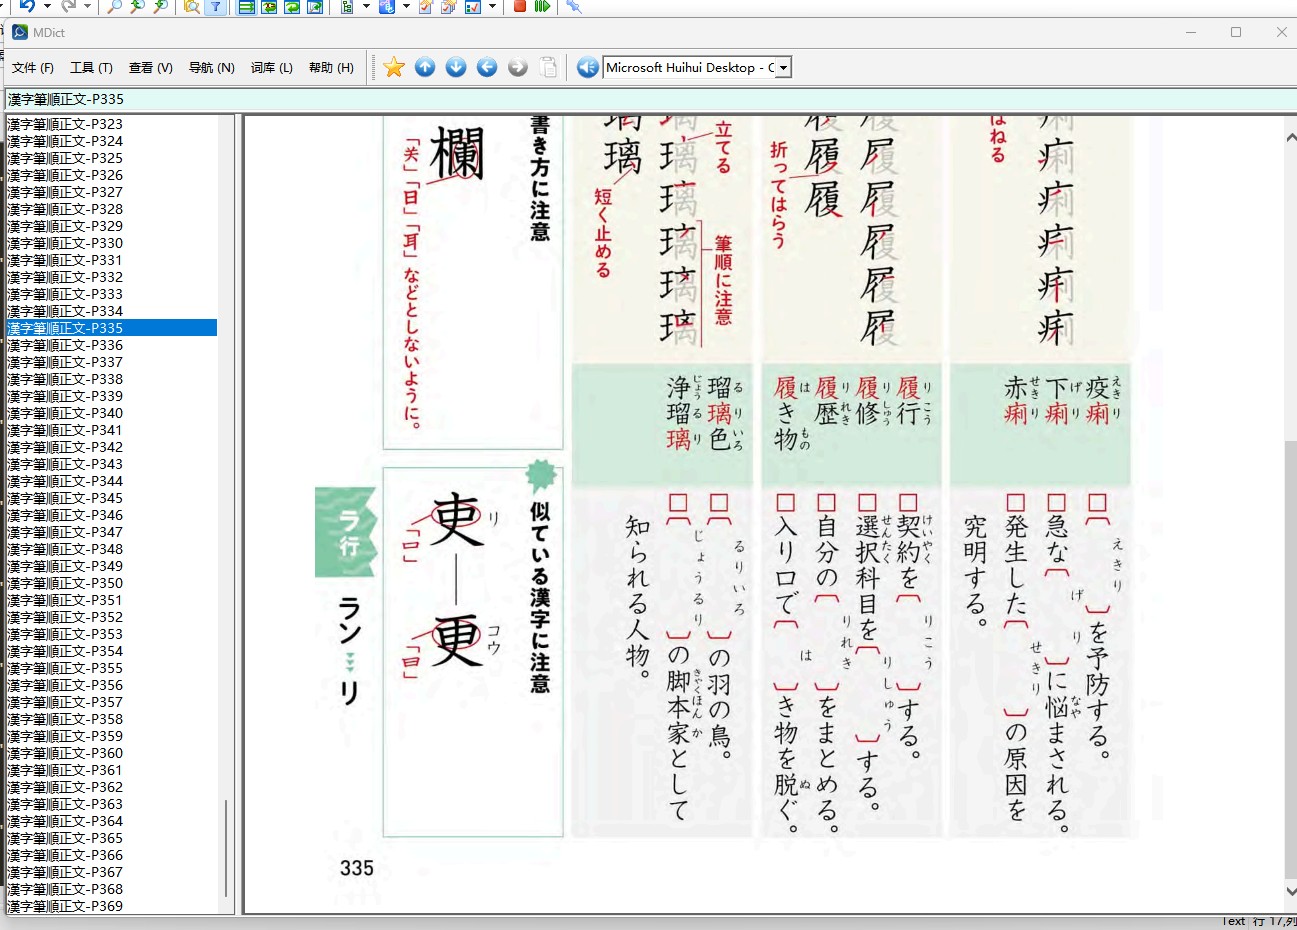1297x930 pixels.
Task: Select entry 漢字筆順正文-P346
Action: point(112,515)
